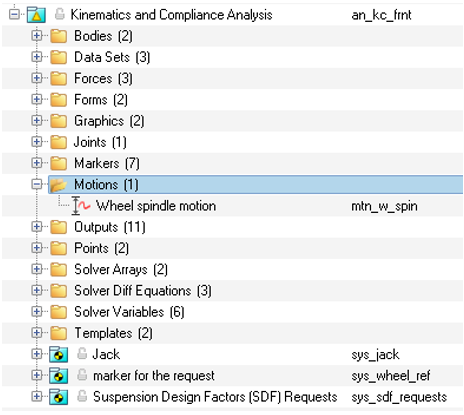Collapse the Kinematics and Compliance Analysis node

[14, 14]
